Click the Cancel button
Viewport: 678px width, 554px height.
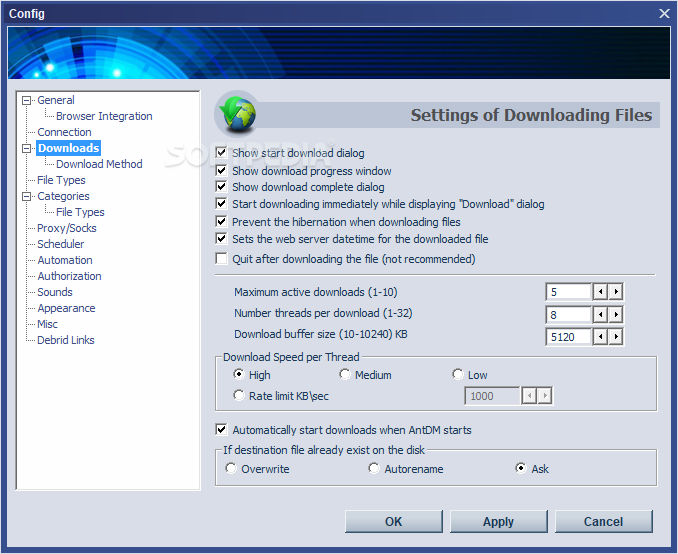[x=604, y=521]
